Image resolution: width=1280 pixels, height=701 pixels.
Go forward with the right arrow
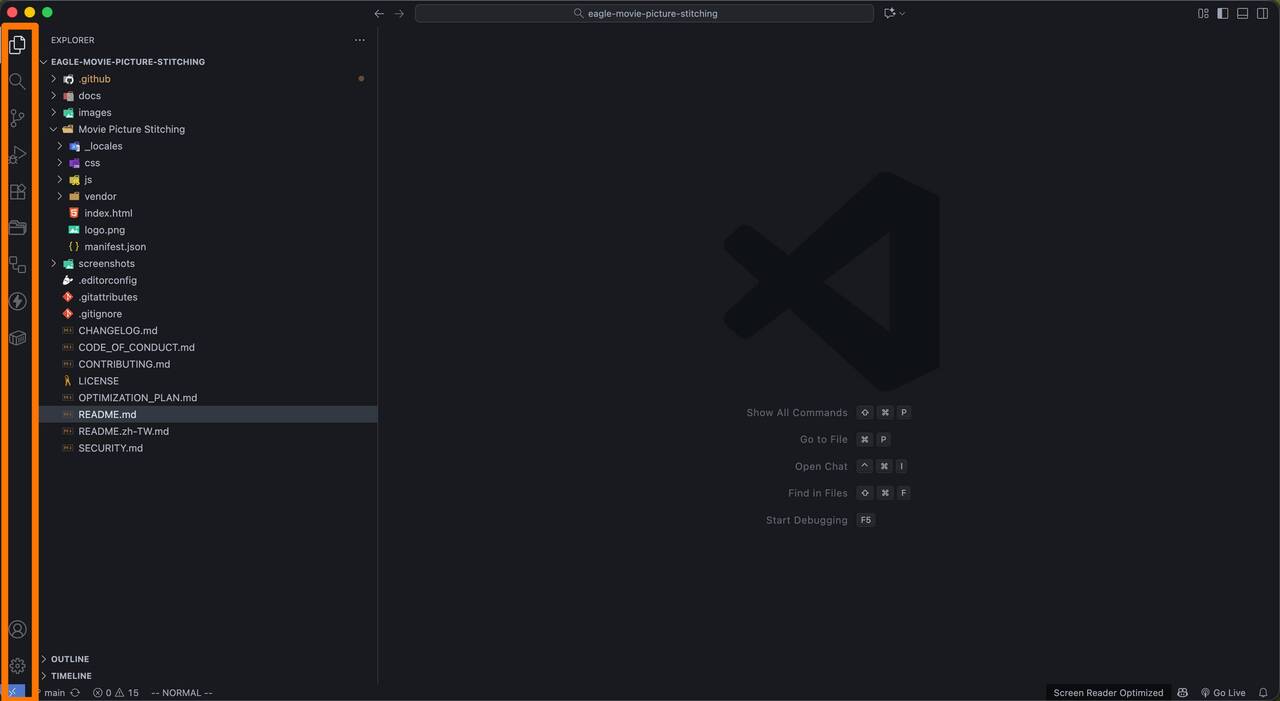(x=399, y=13)
